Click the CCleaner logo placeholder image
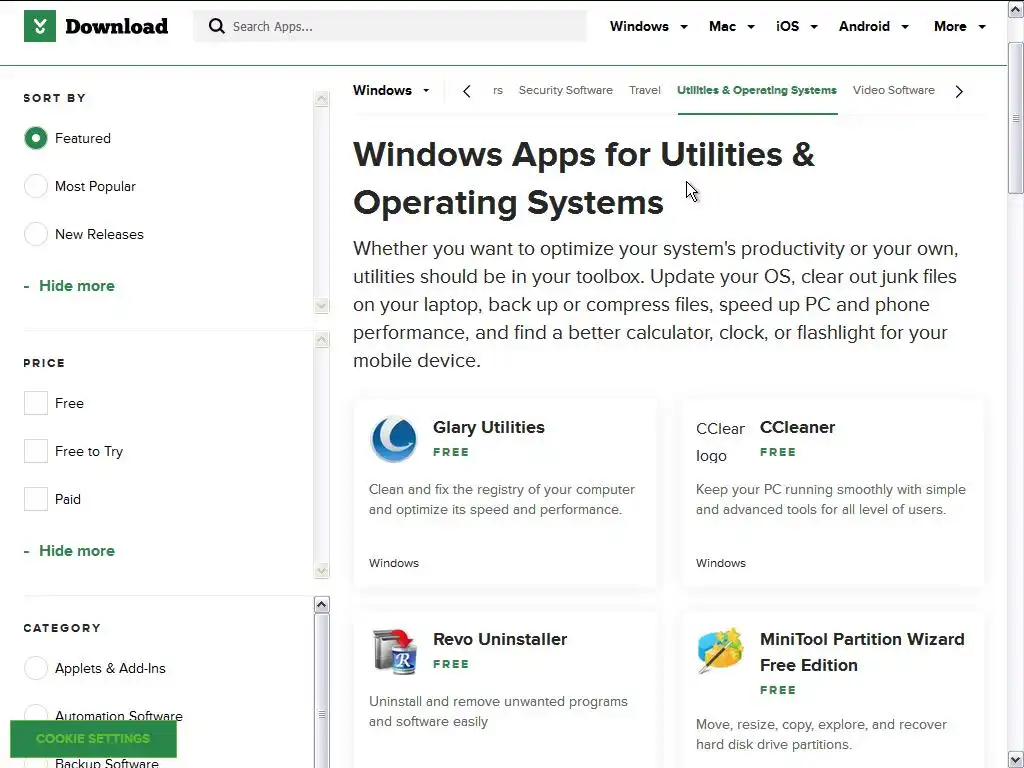Screen dimensions: 1024x768 (x=720, y=442)
